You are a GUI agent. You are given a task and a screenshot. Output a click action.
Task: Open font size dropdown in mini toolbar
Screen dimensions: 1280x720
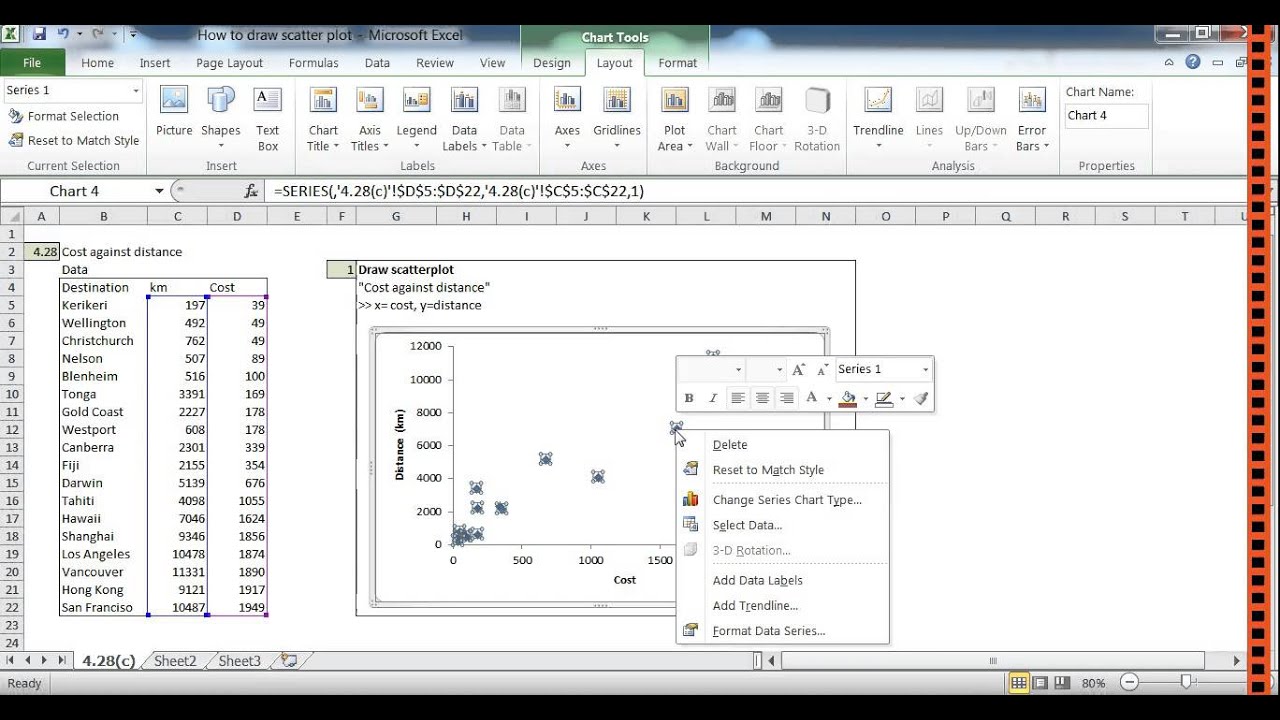[778, 370]
